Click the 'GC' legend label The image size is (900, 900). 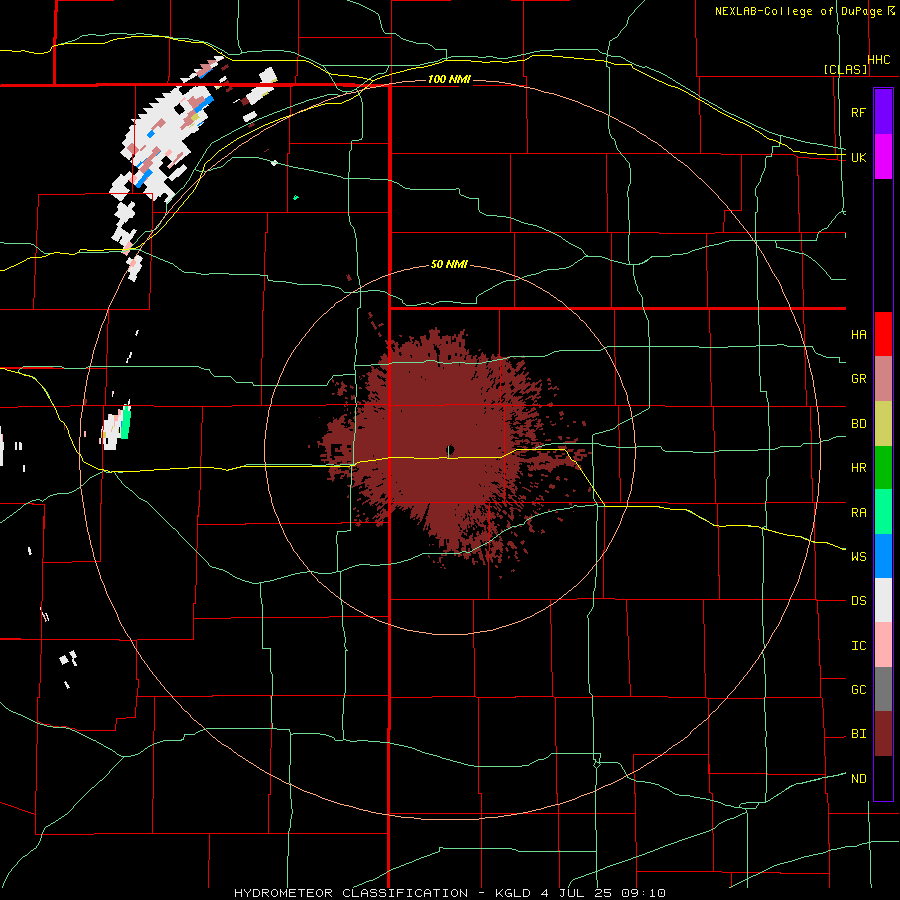(x=858, y=690)
